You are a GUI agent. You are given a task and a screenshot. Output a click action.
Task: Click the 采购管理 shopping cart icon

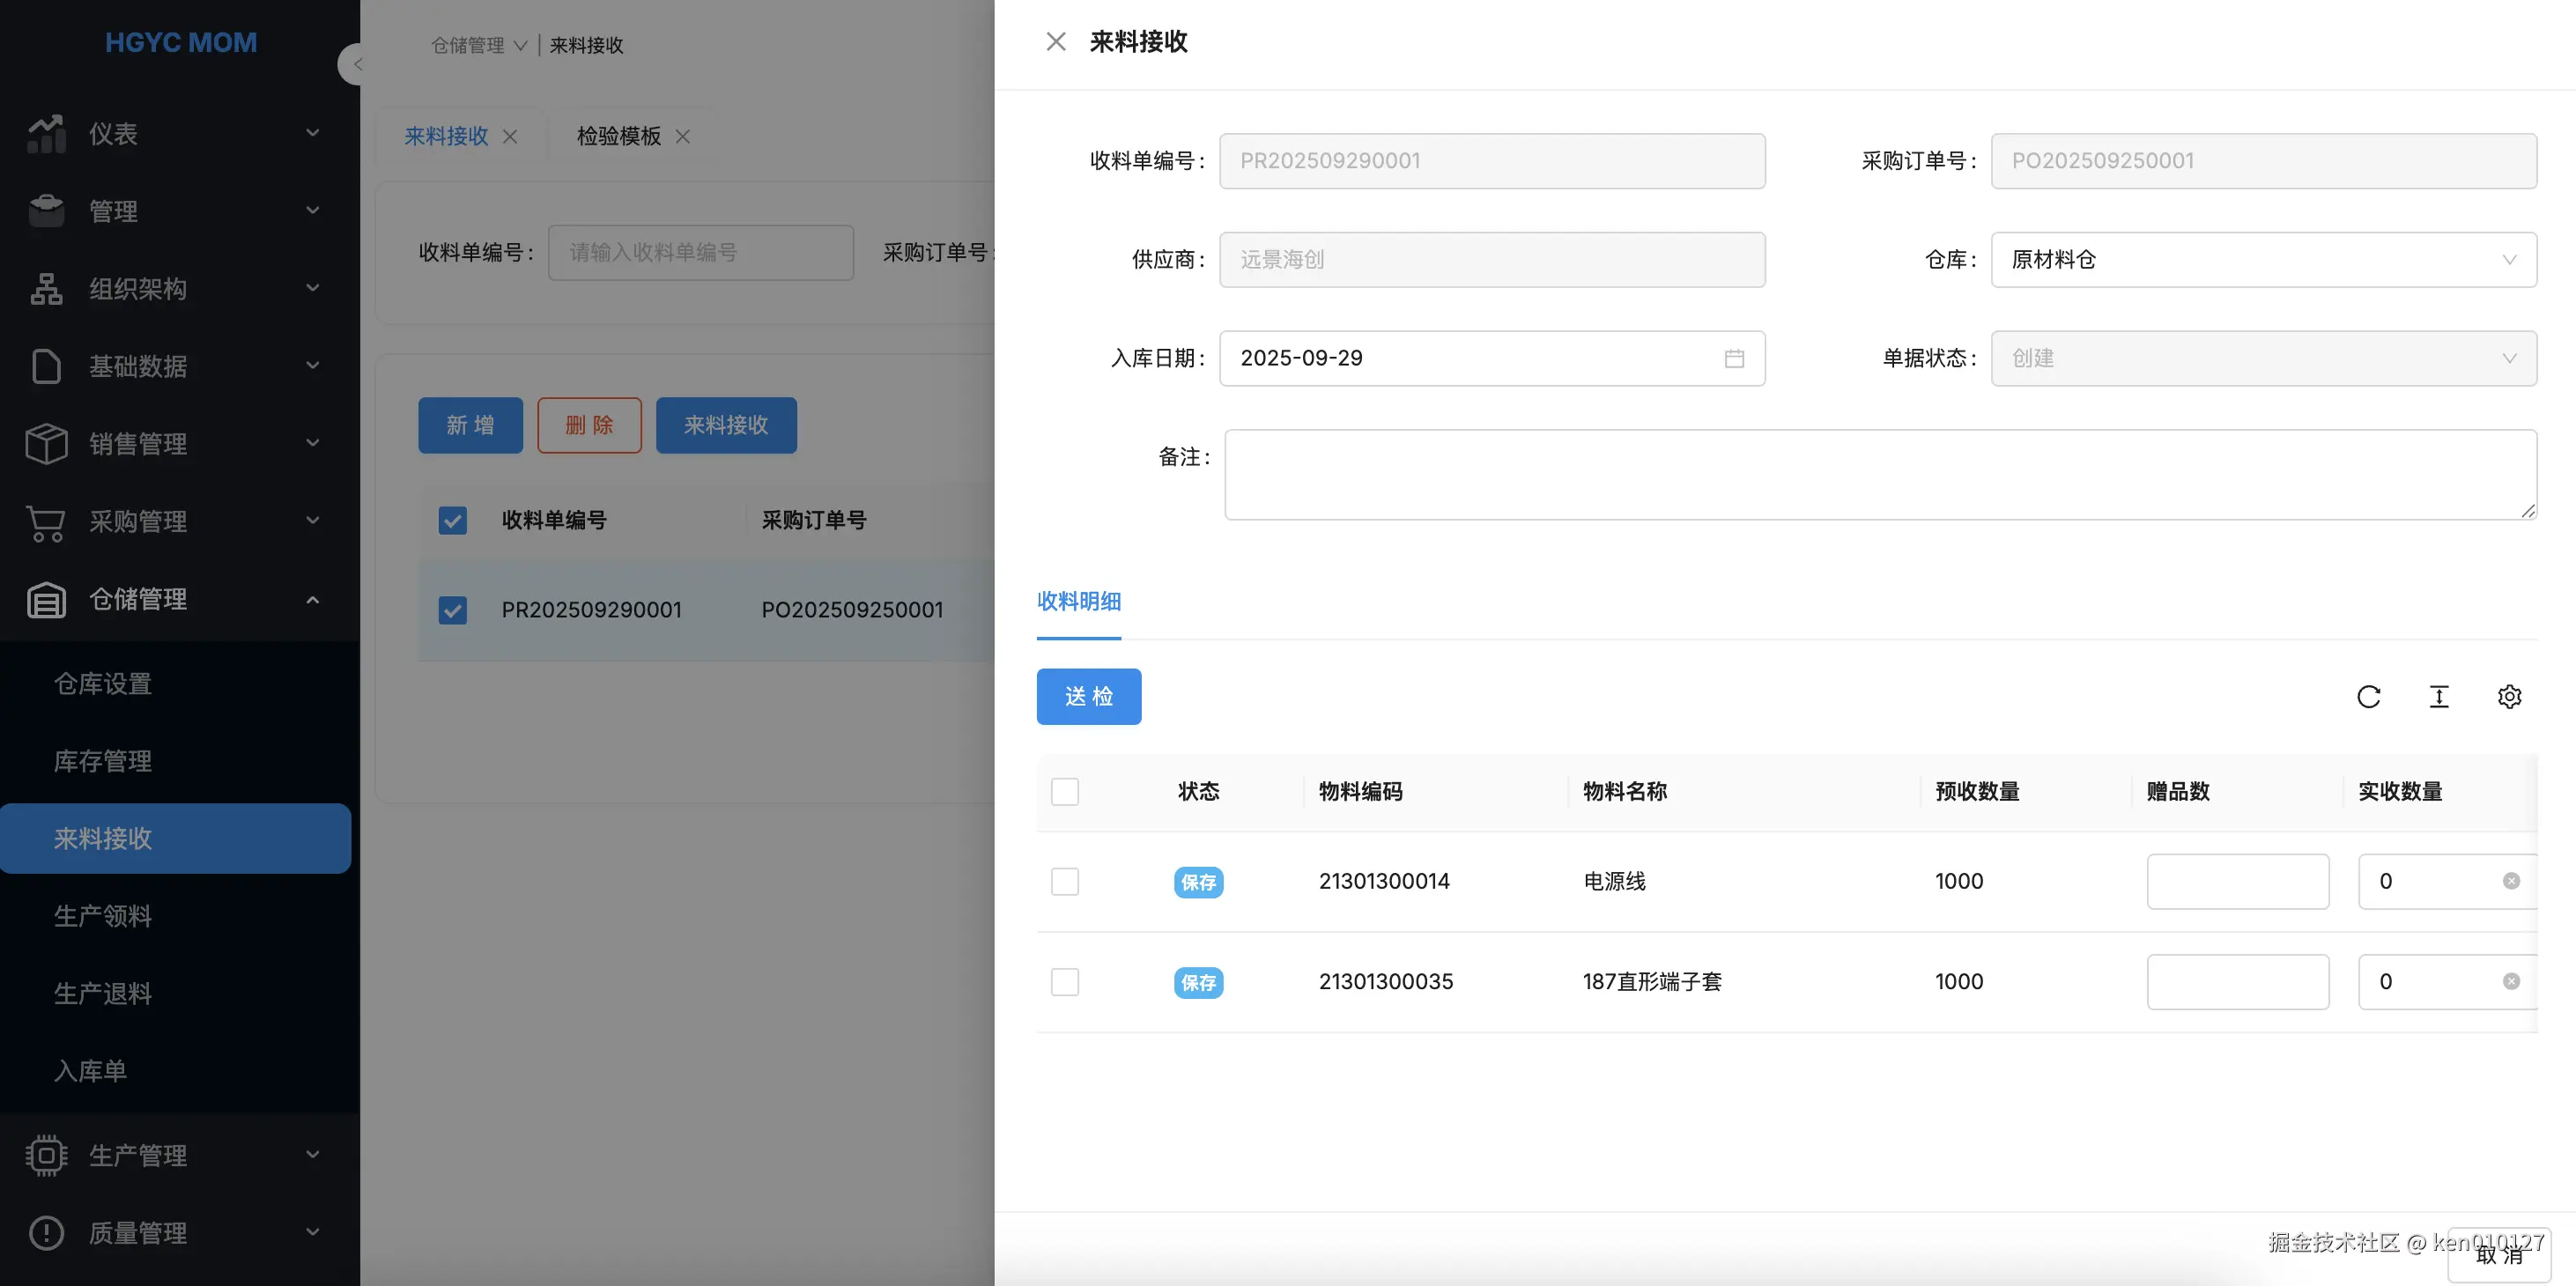point(46,522)
